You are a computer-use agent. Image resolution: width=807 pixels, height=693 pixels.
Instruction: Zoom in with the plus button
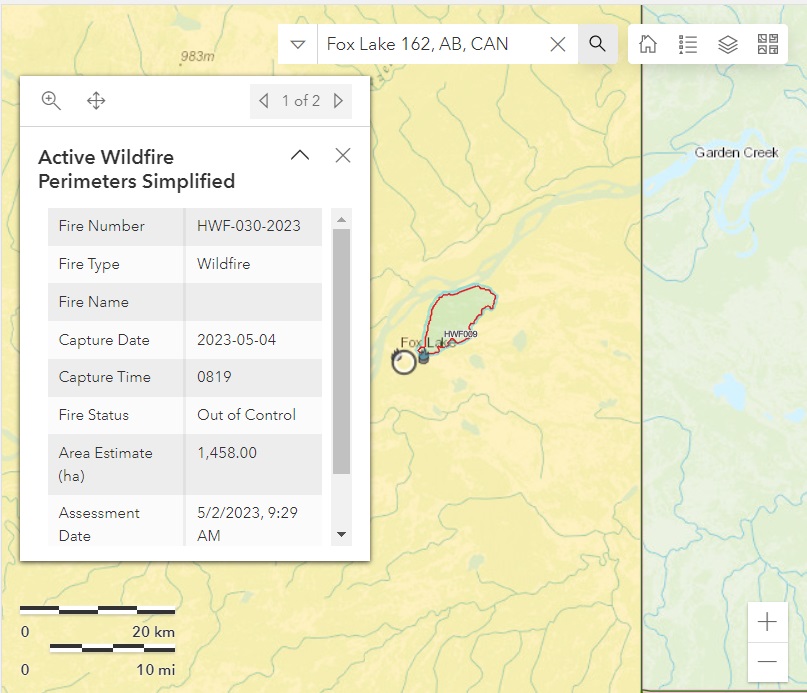[767, 622]
